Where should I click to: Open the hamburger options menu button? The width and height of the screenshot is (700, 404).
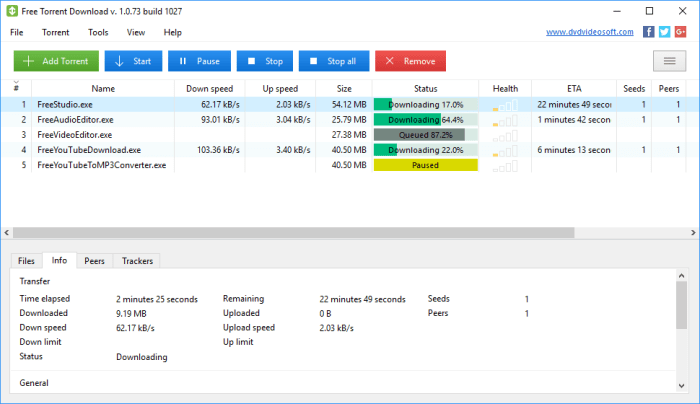[669, 61]
